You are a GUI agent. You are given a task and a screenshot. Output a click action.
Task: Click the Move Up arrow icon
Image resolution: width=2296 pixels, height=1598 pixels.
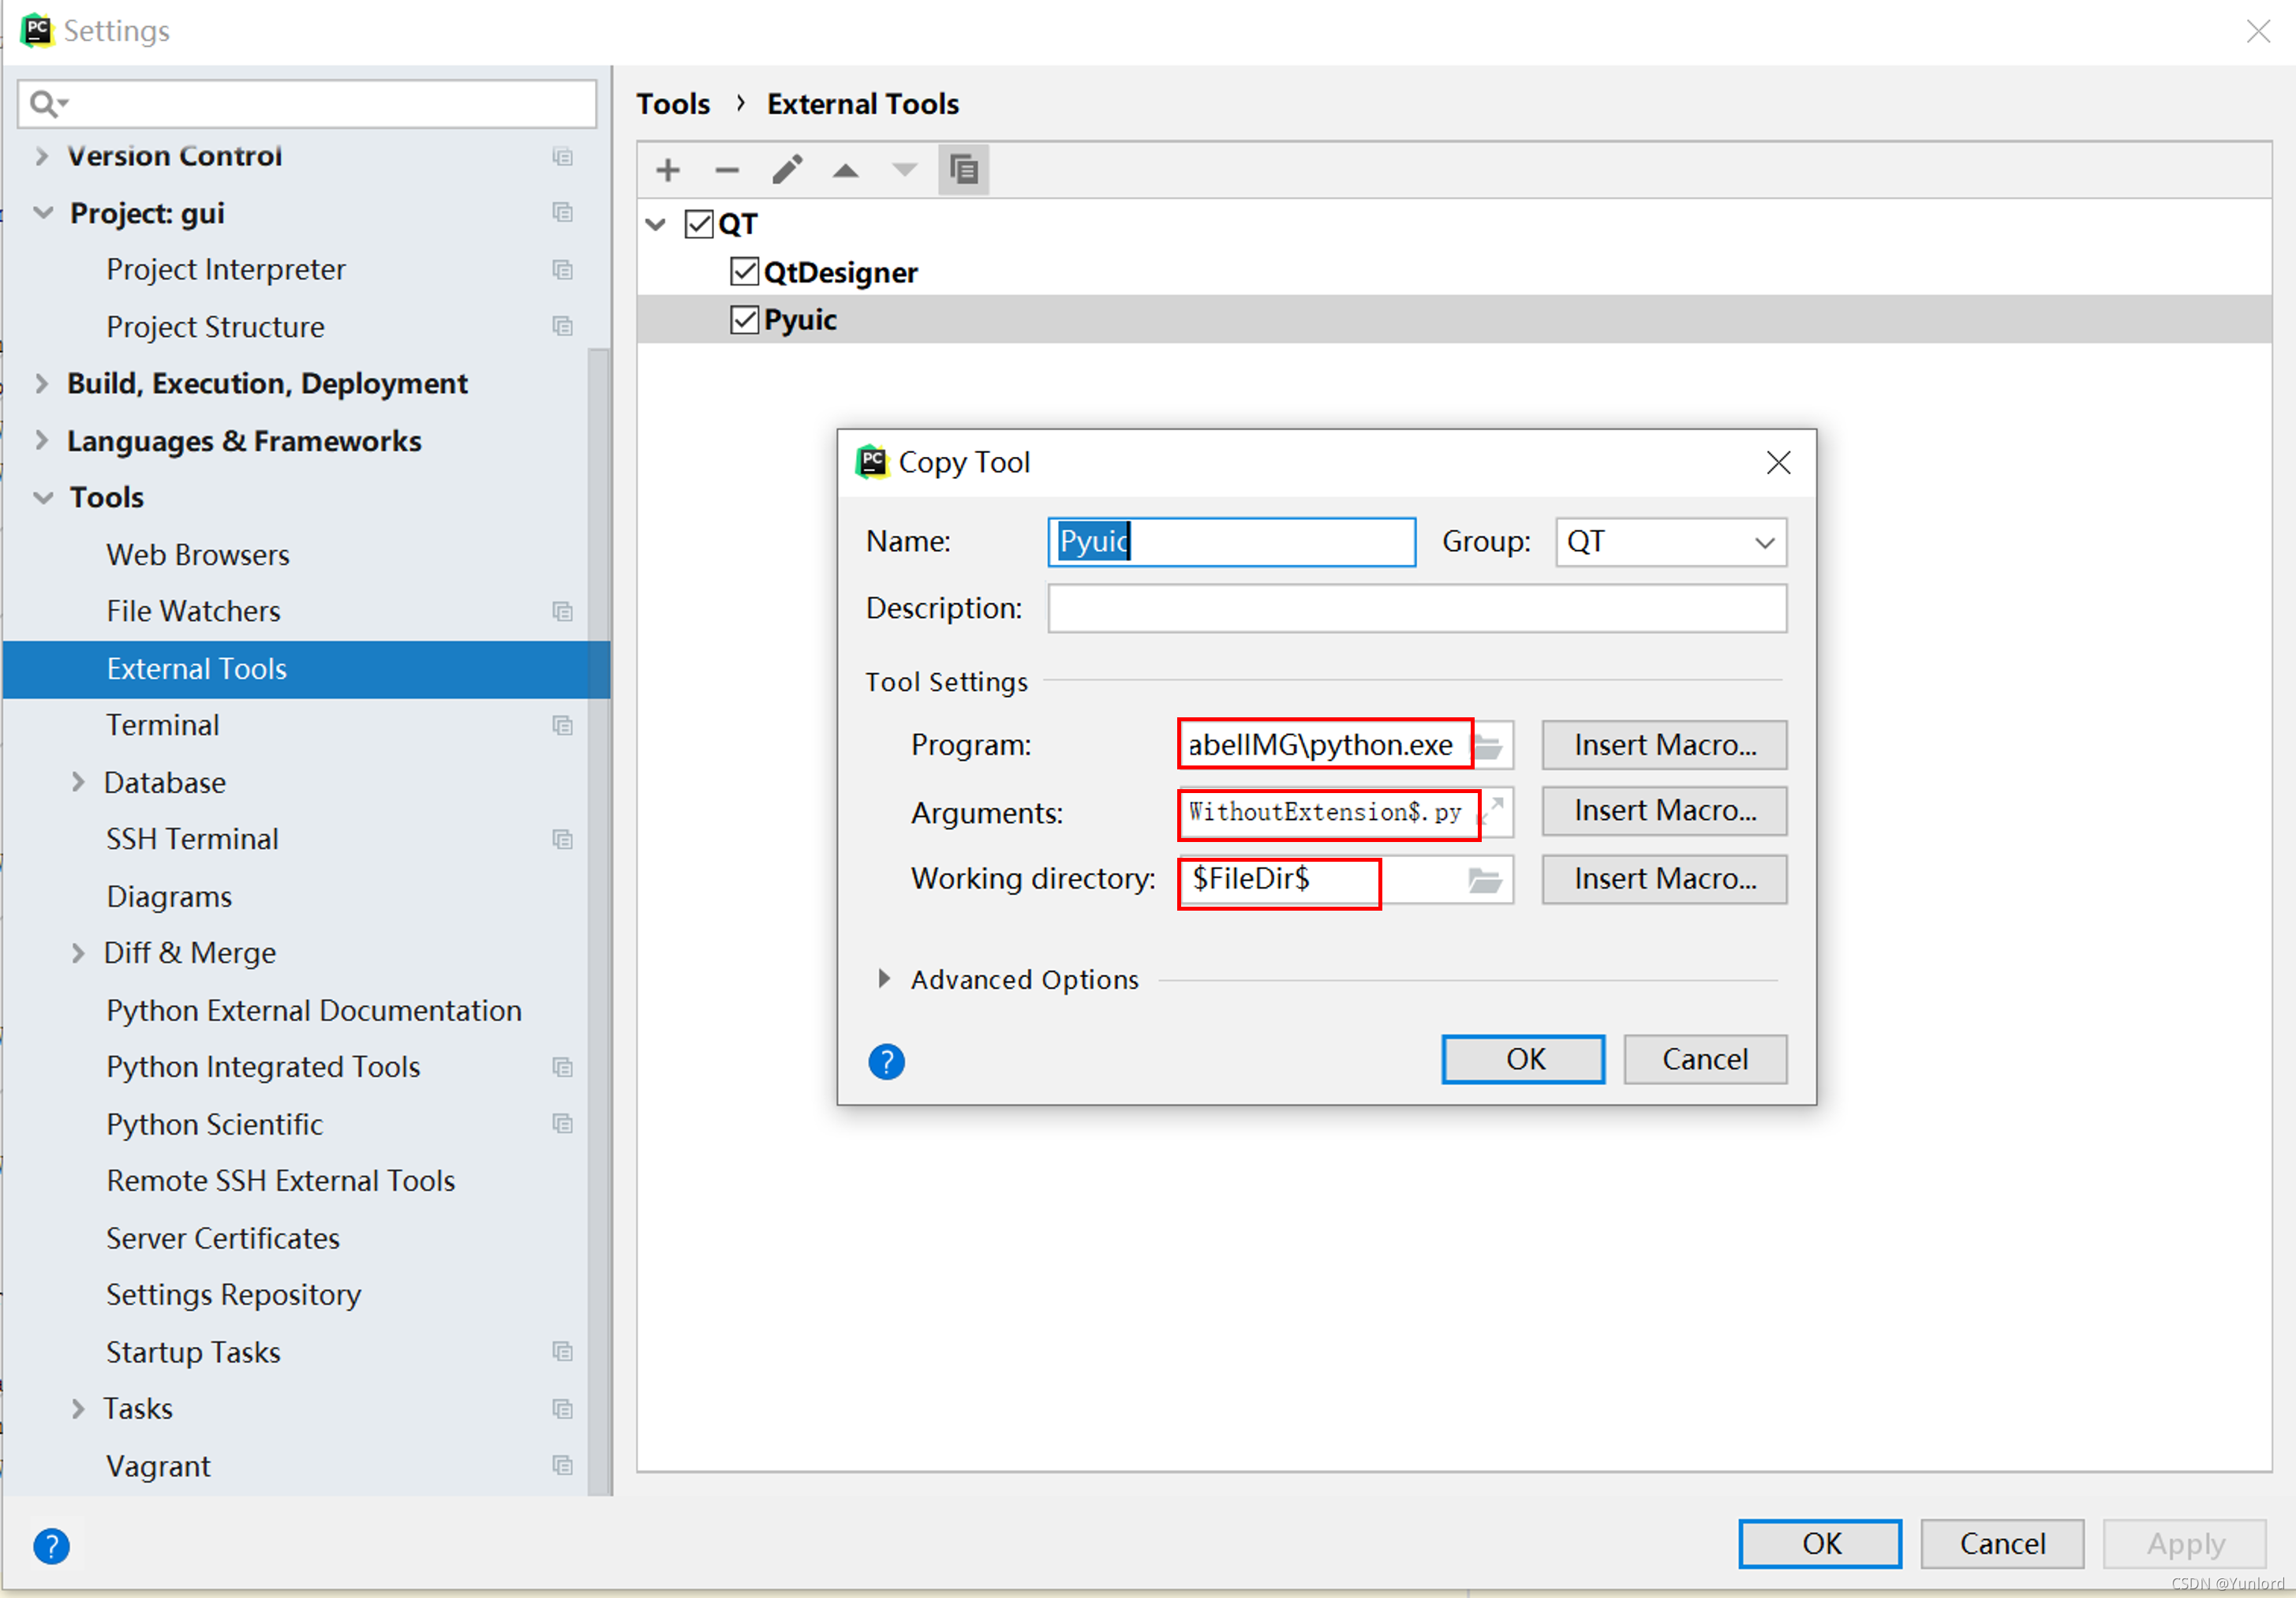coord(846,170)
